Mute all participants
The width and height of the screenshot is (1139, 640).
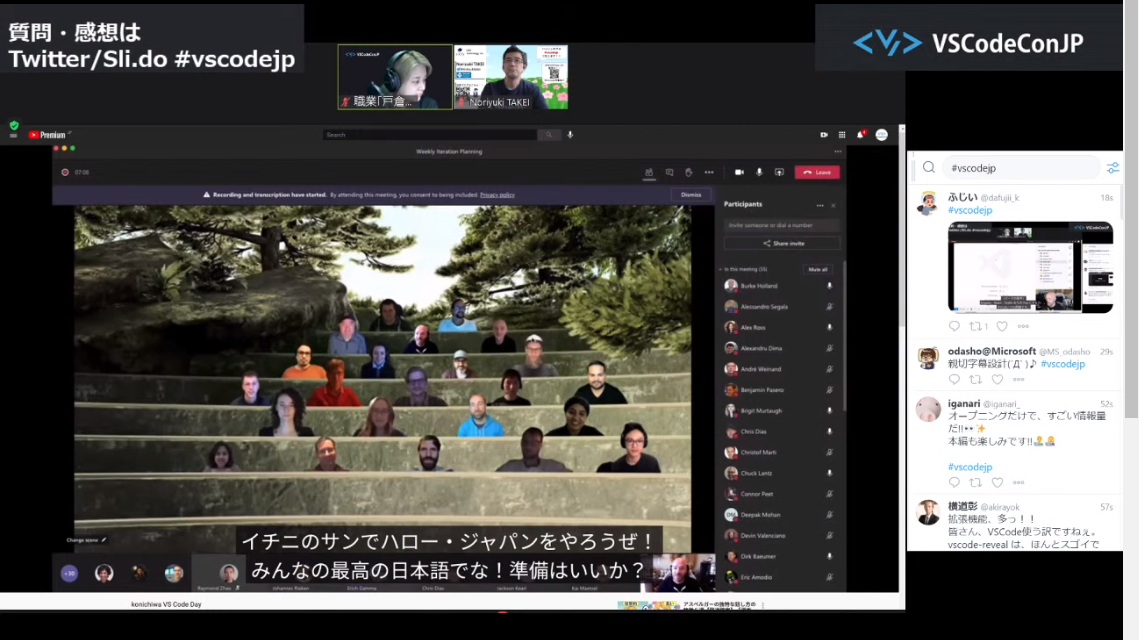pos(818,270)
